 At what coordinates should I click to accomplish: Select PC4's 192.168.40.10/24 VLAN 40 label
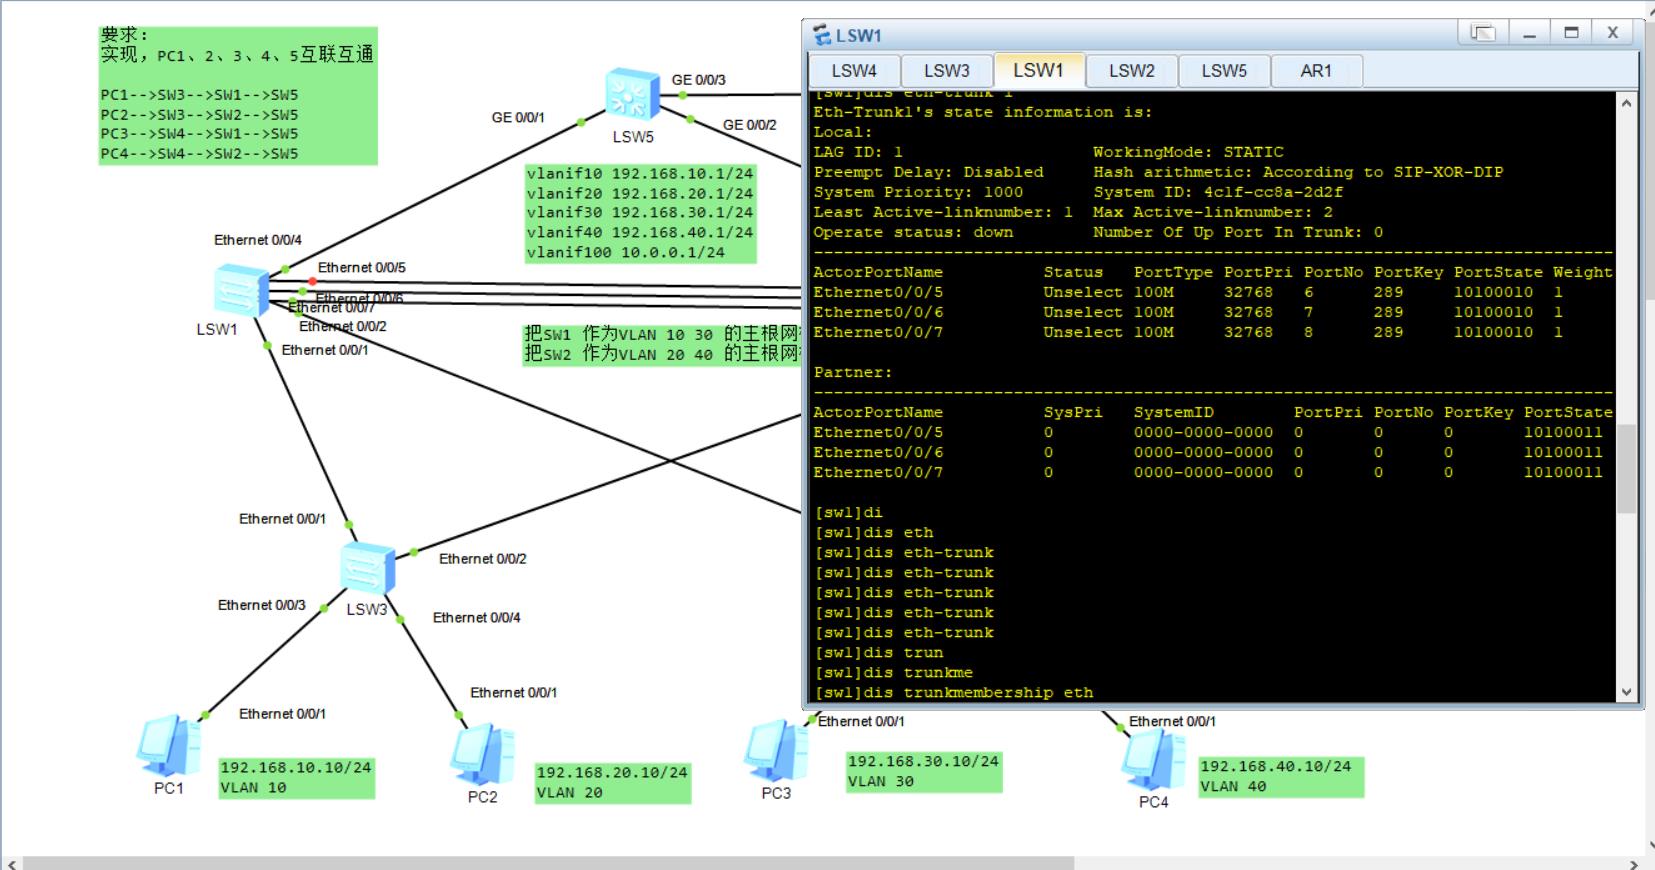click(1281, 777)
